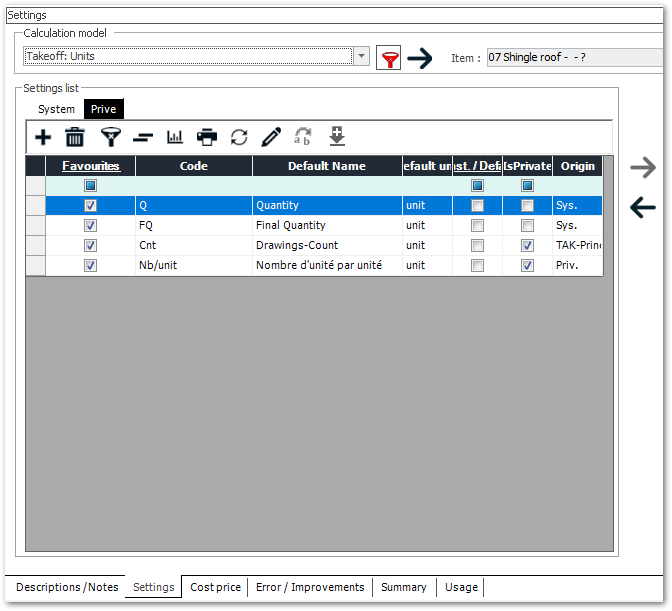The image size is (672, 611).
Task: Toggle Favourites checkbox in Nb/unit row
Action: click(x=91, y=266)
